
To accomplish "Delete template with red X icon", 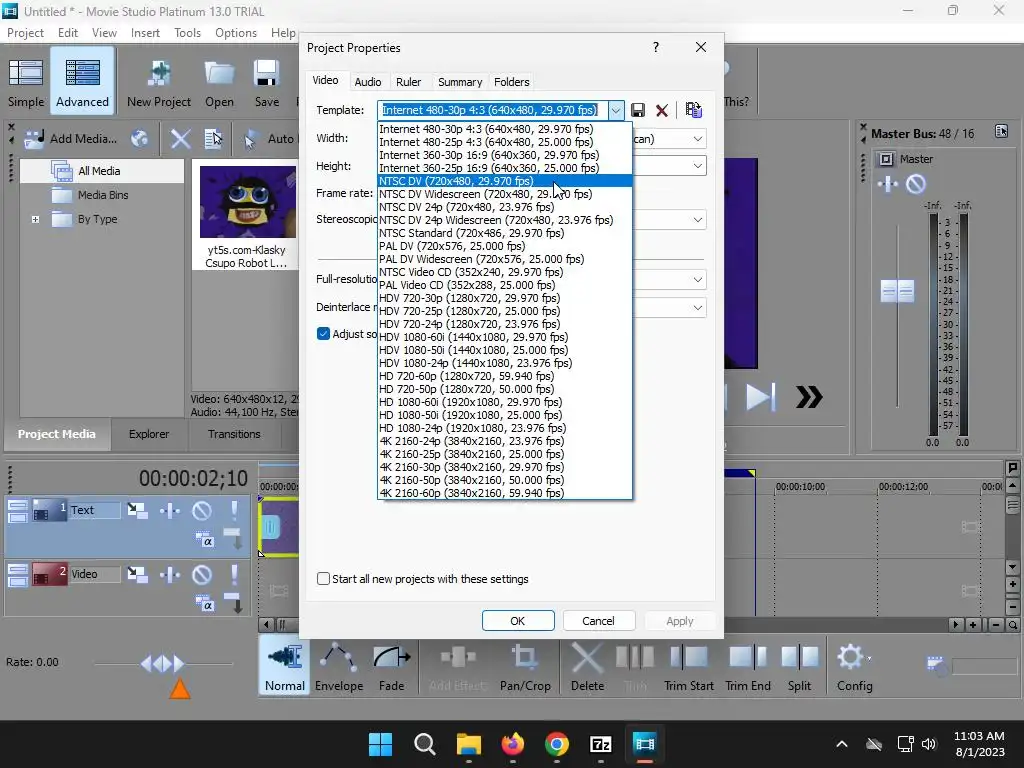I will pos(662,110).
